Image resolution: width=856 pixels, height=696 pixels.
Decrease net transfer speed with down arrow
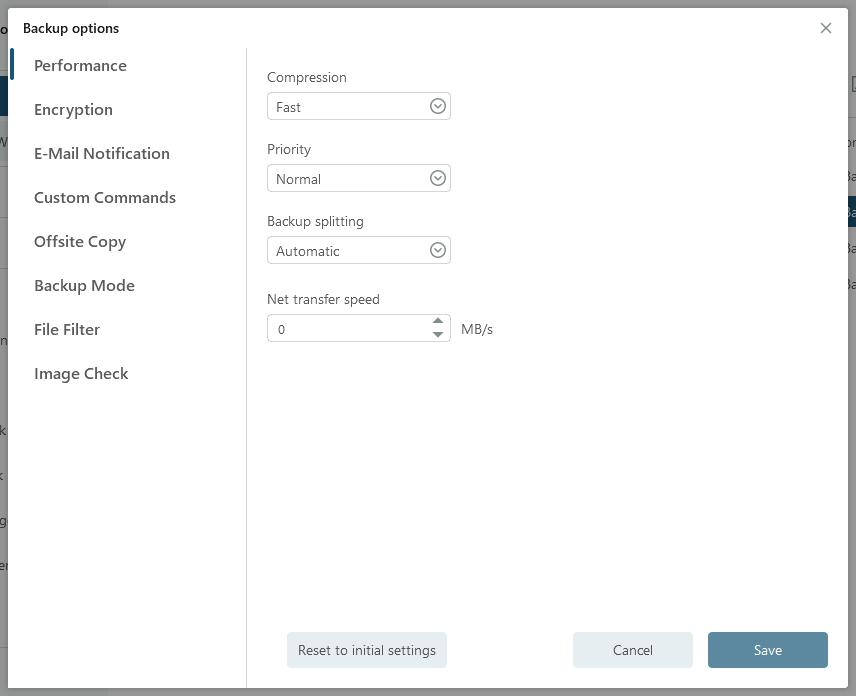pyautogui.click(x=438, y=335)
